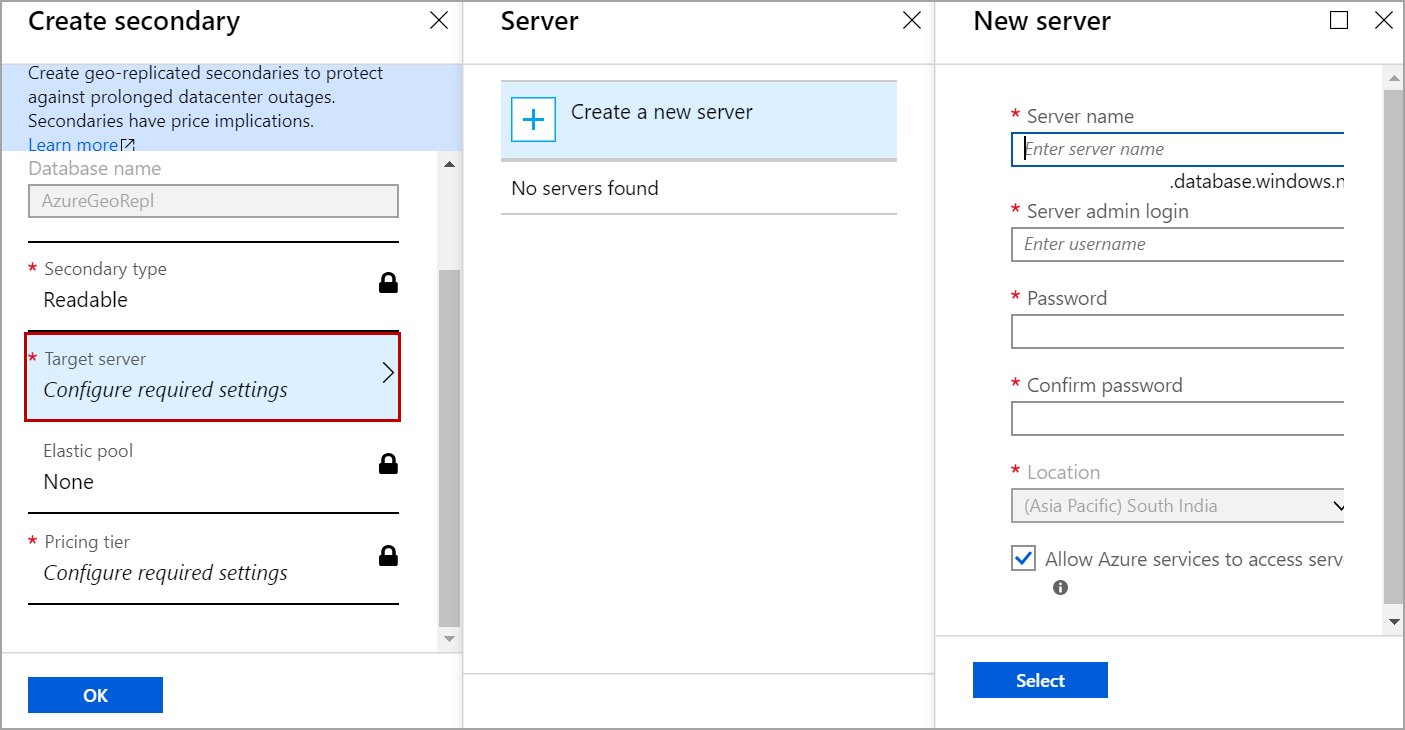The image size is (1405, 730).
Task: Close the Server blade
Action: [x=912, y=21]
